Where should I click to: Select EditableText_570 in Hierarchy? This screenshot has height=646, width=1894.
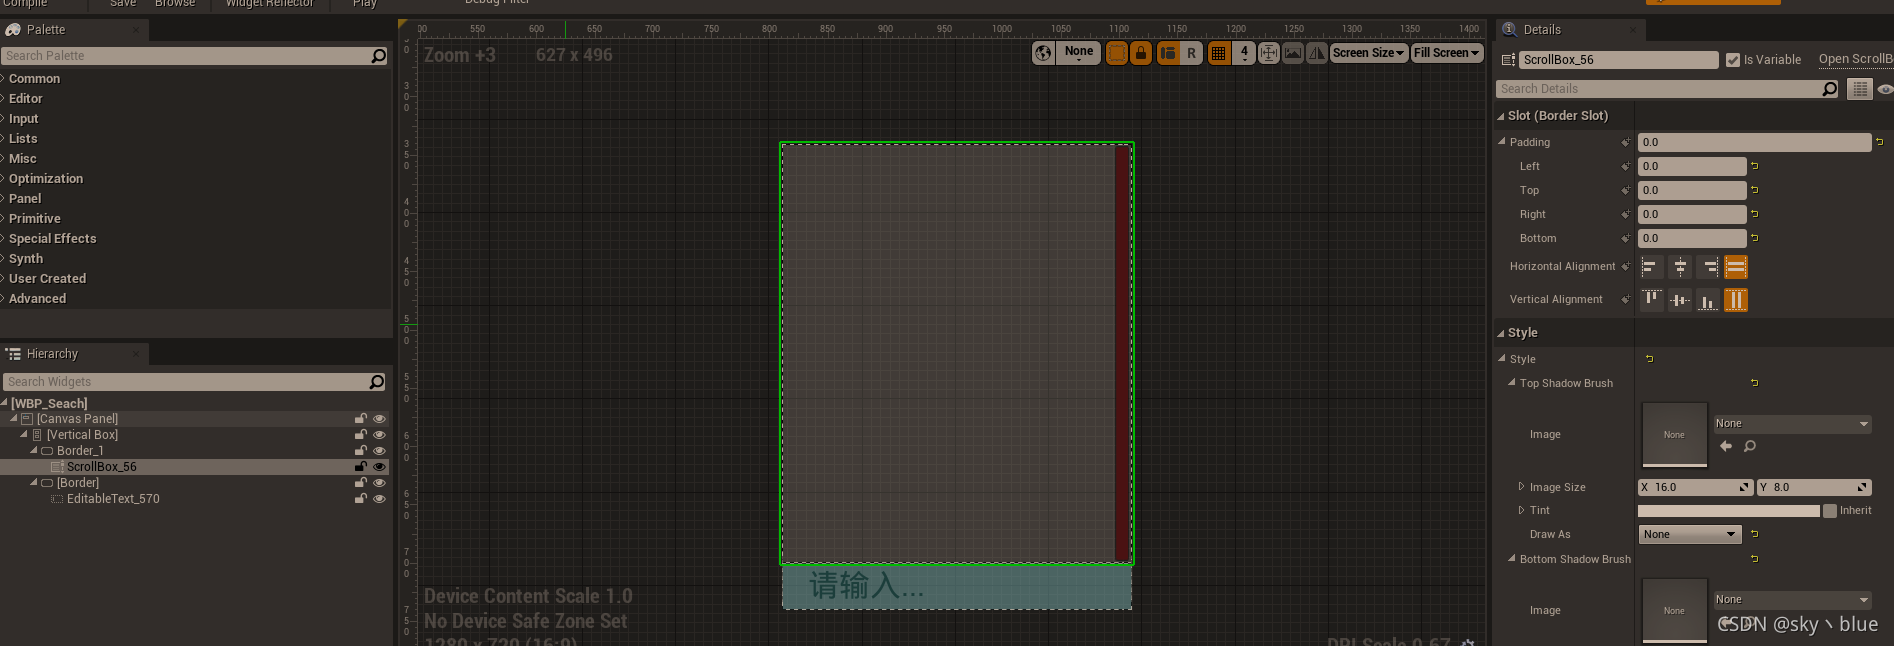pos(113,499)
